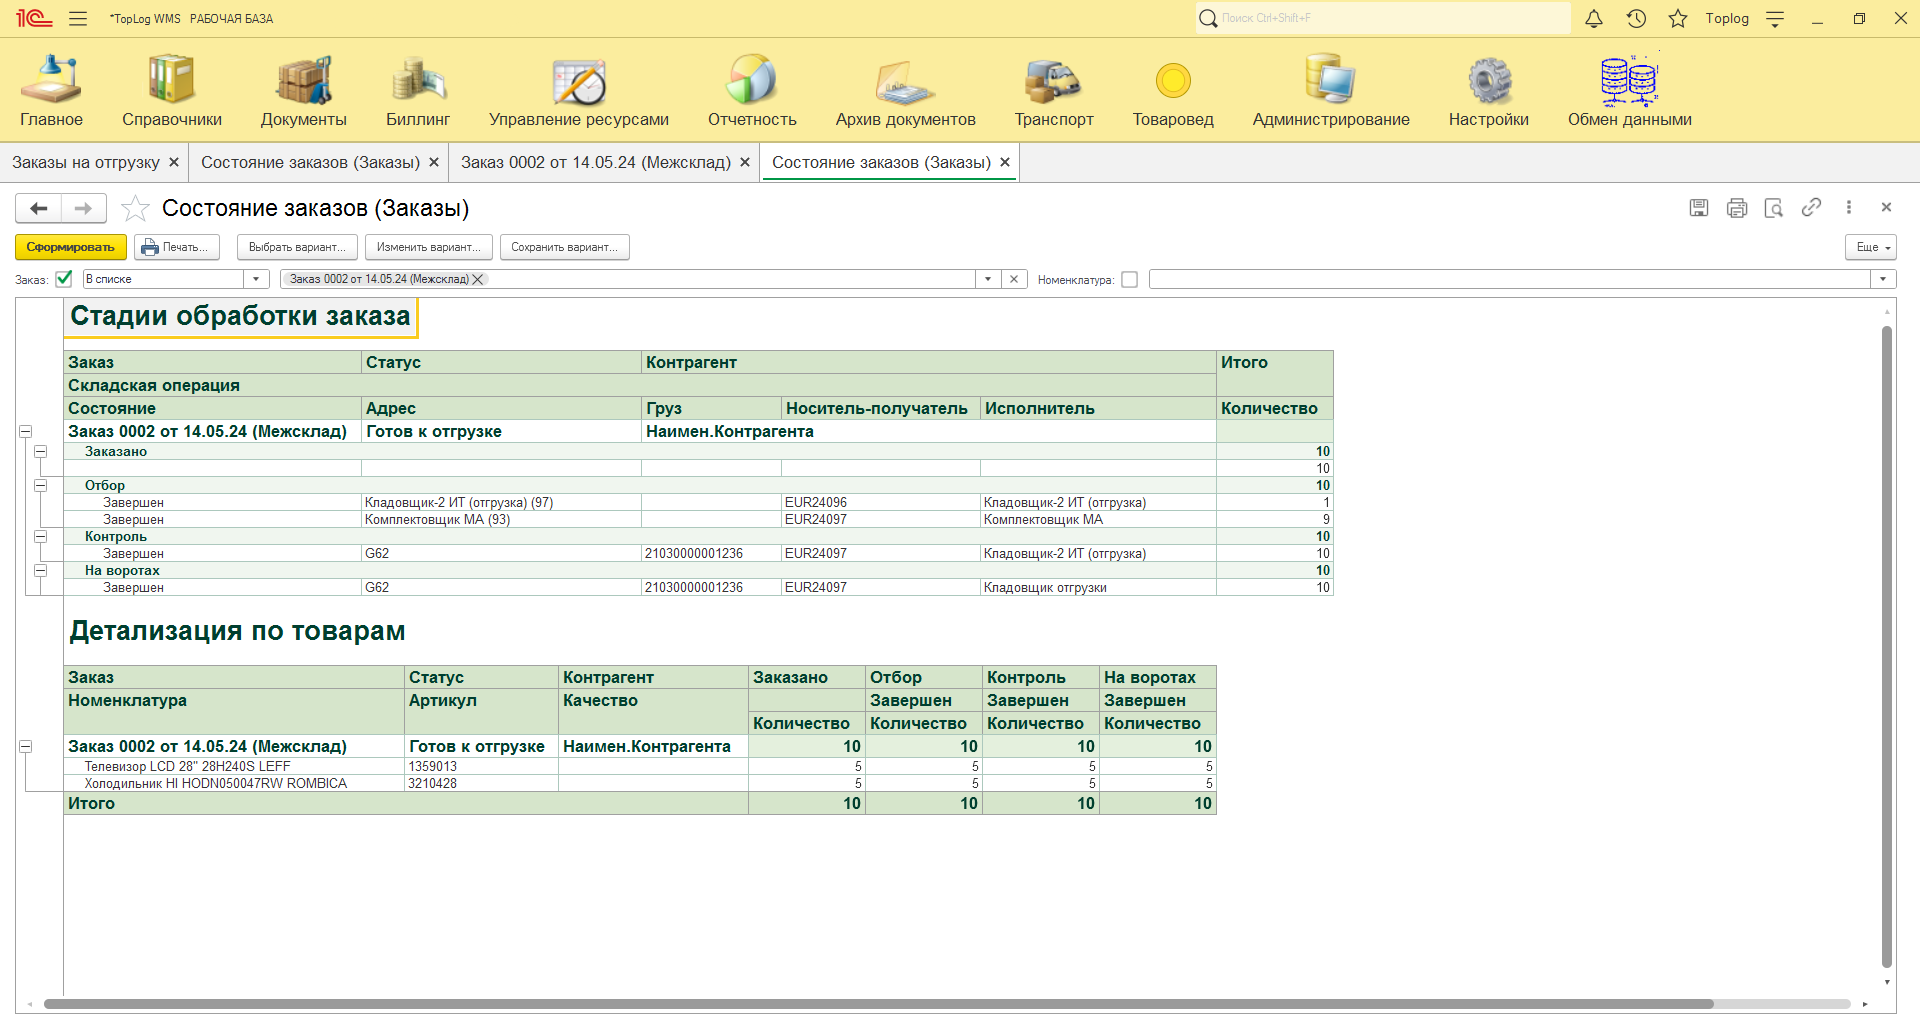Open favorites star in title bar
The image size is (1920, 1025).
[x=1678, y=18]
